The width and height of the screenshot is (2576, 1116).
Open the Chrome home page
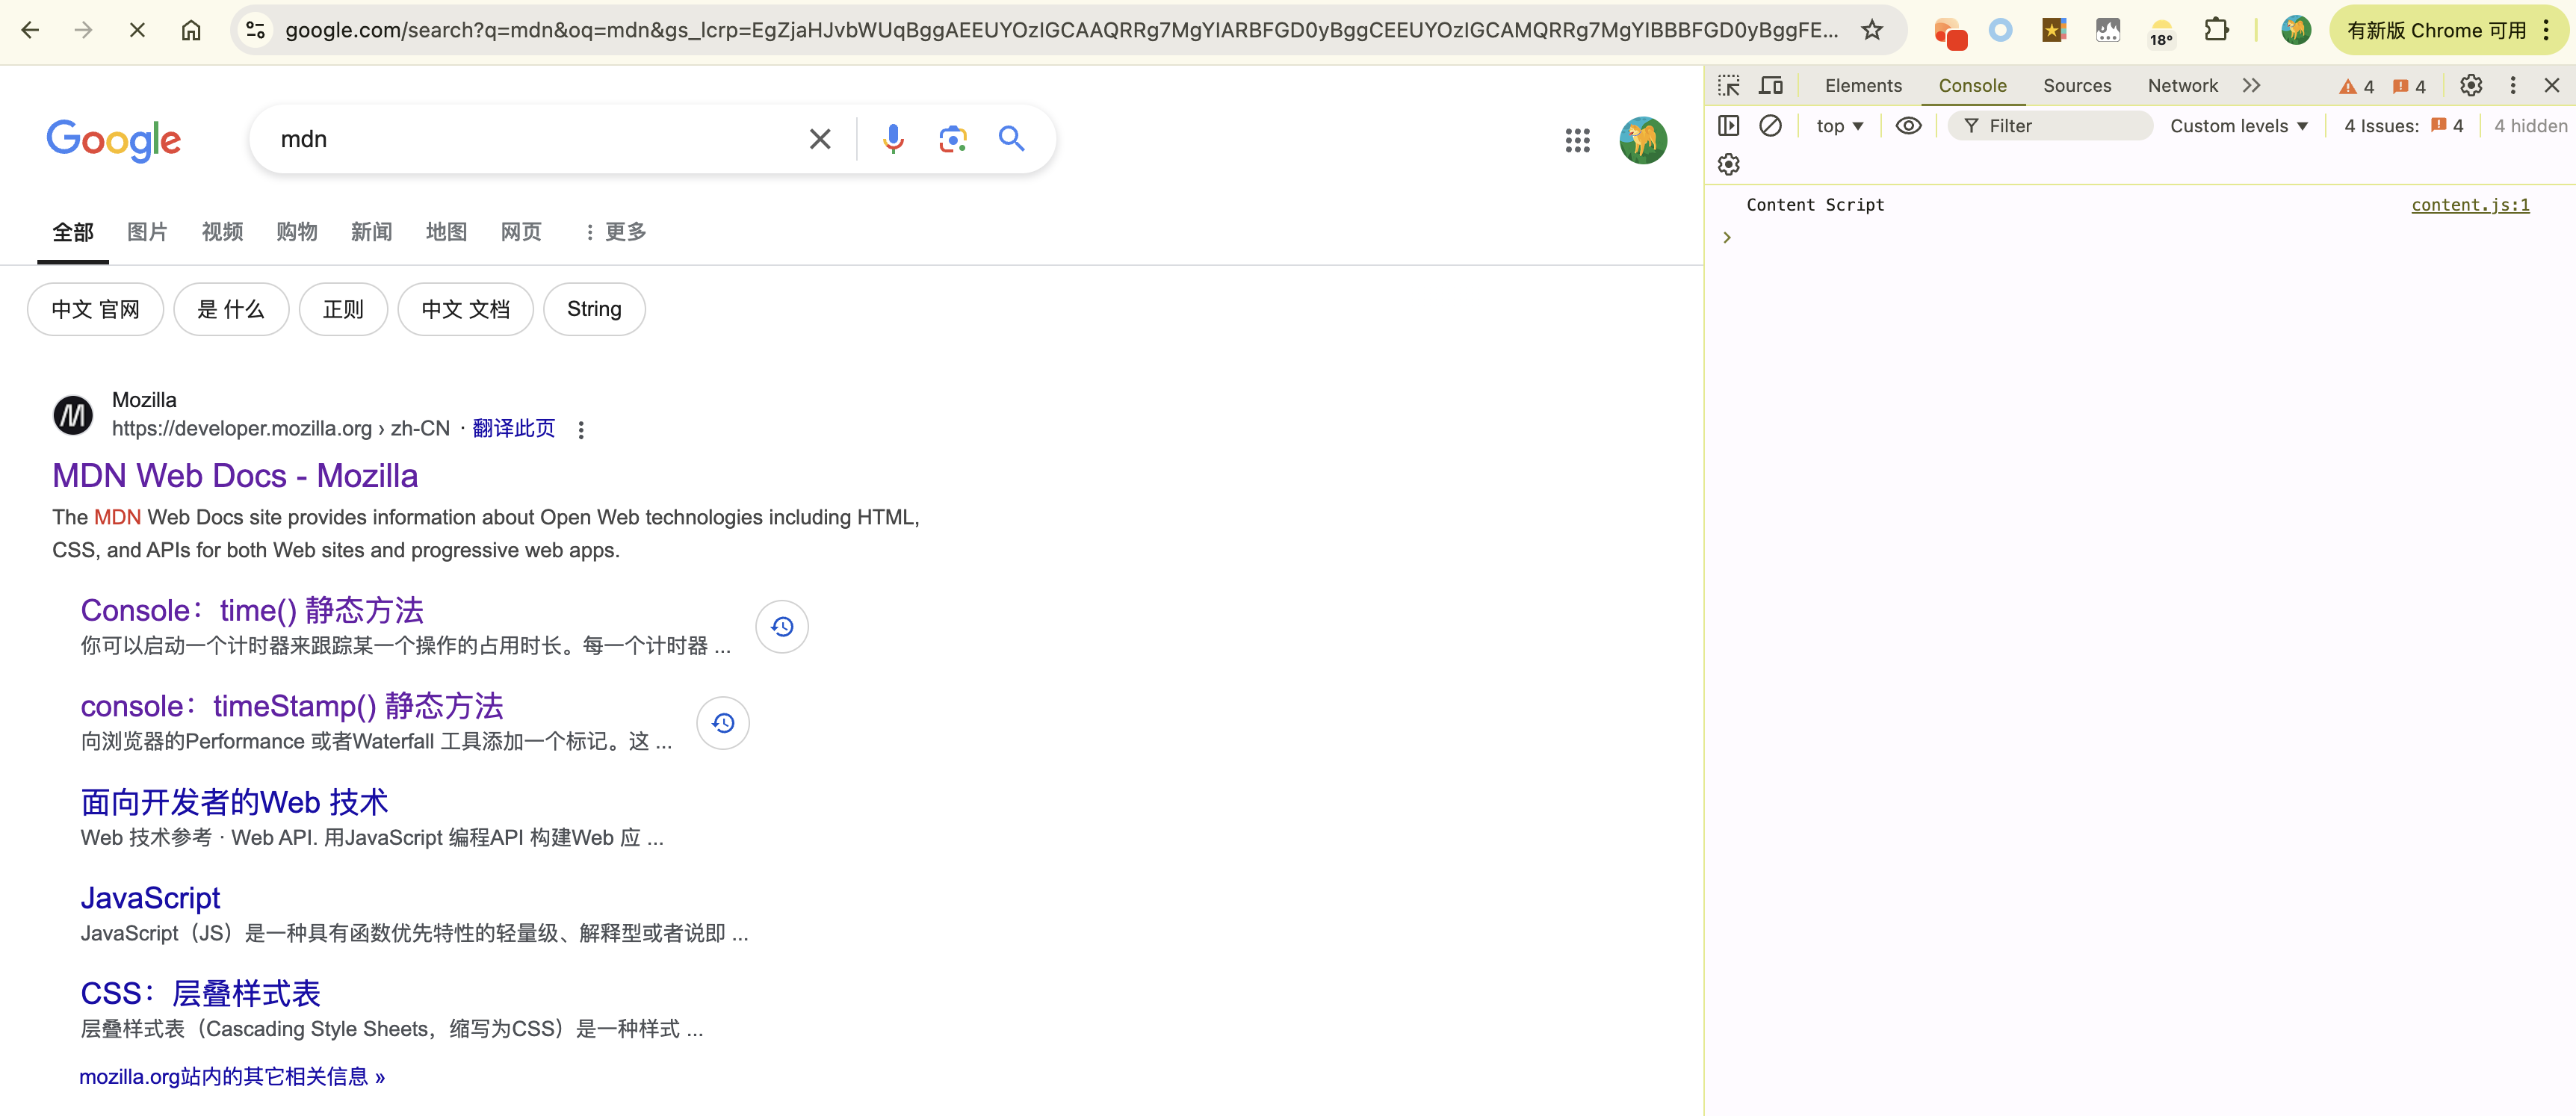tap(191, 30)
